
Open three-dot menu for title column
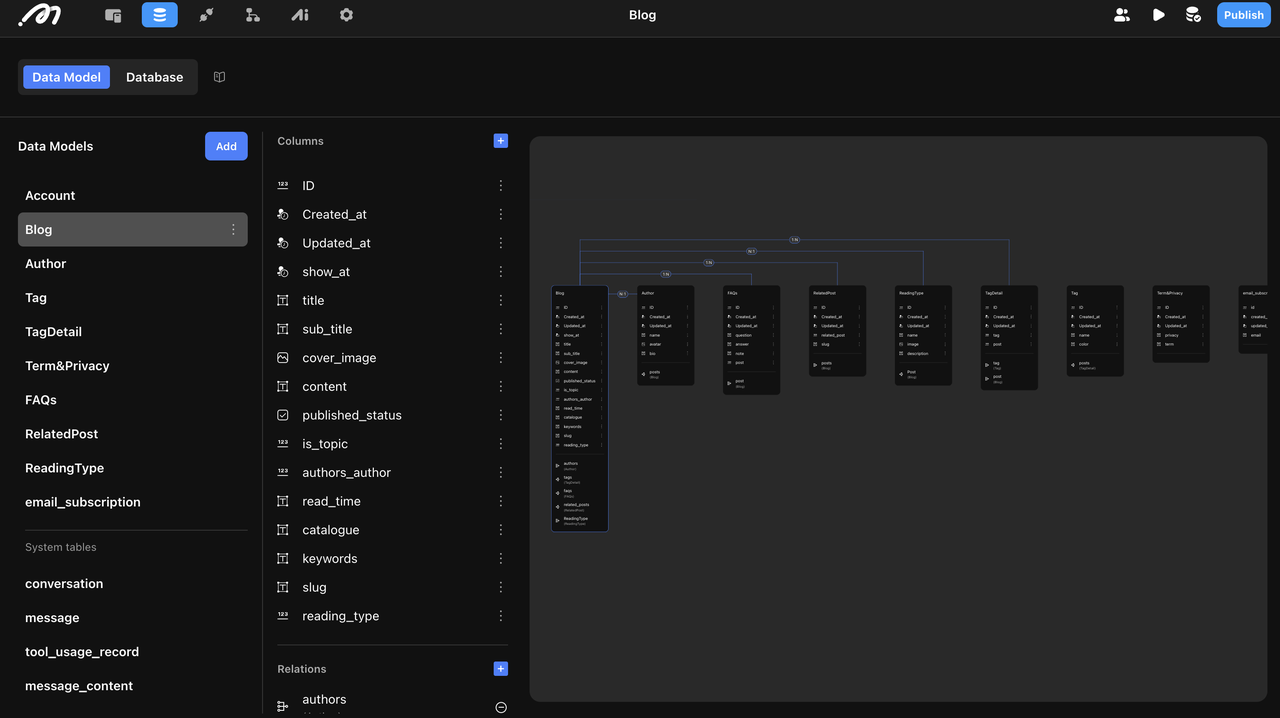pyautogui.click(x=501, y=300)
